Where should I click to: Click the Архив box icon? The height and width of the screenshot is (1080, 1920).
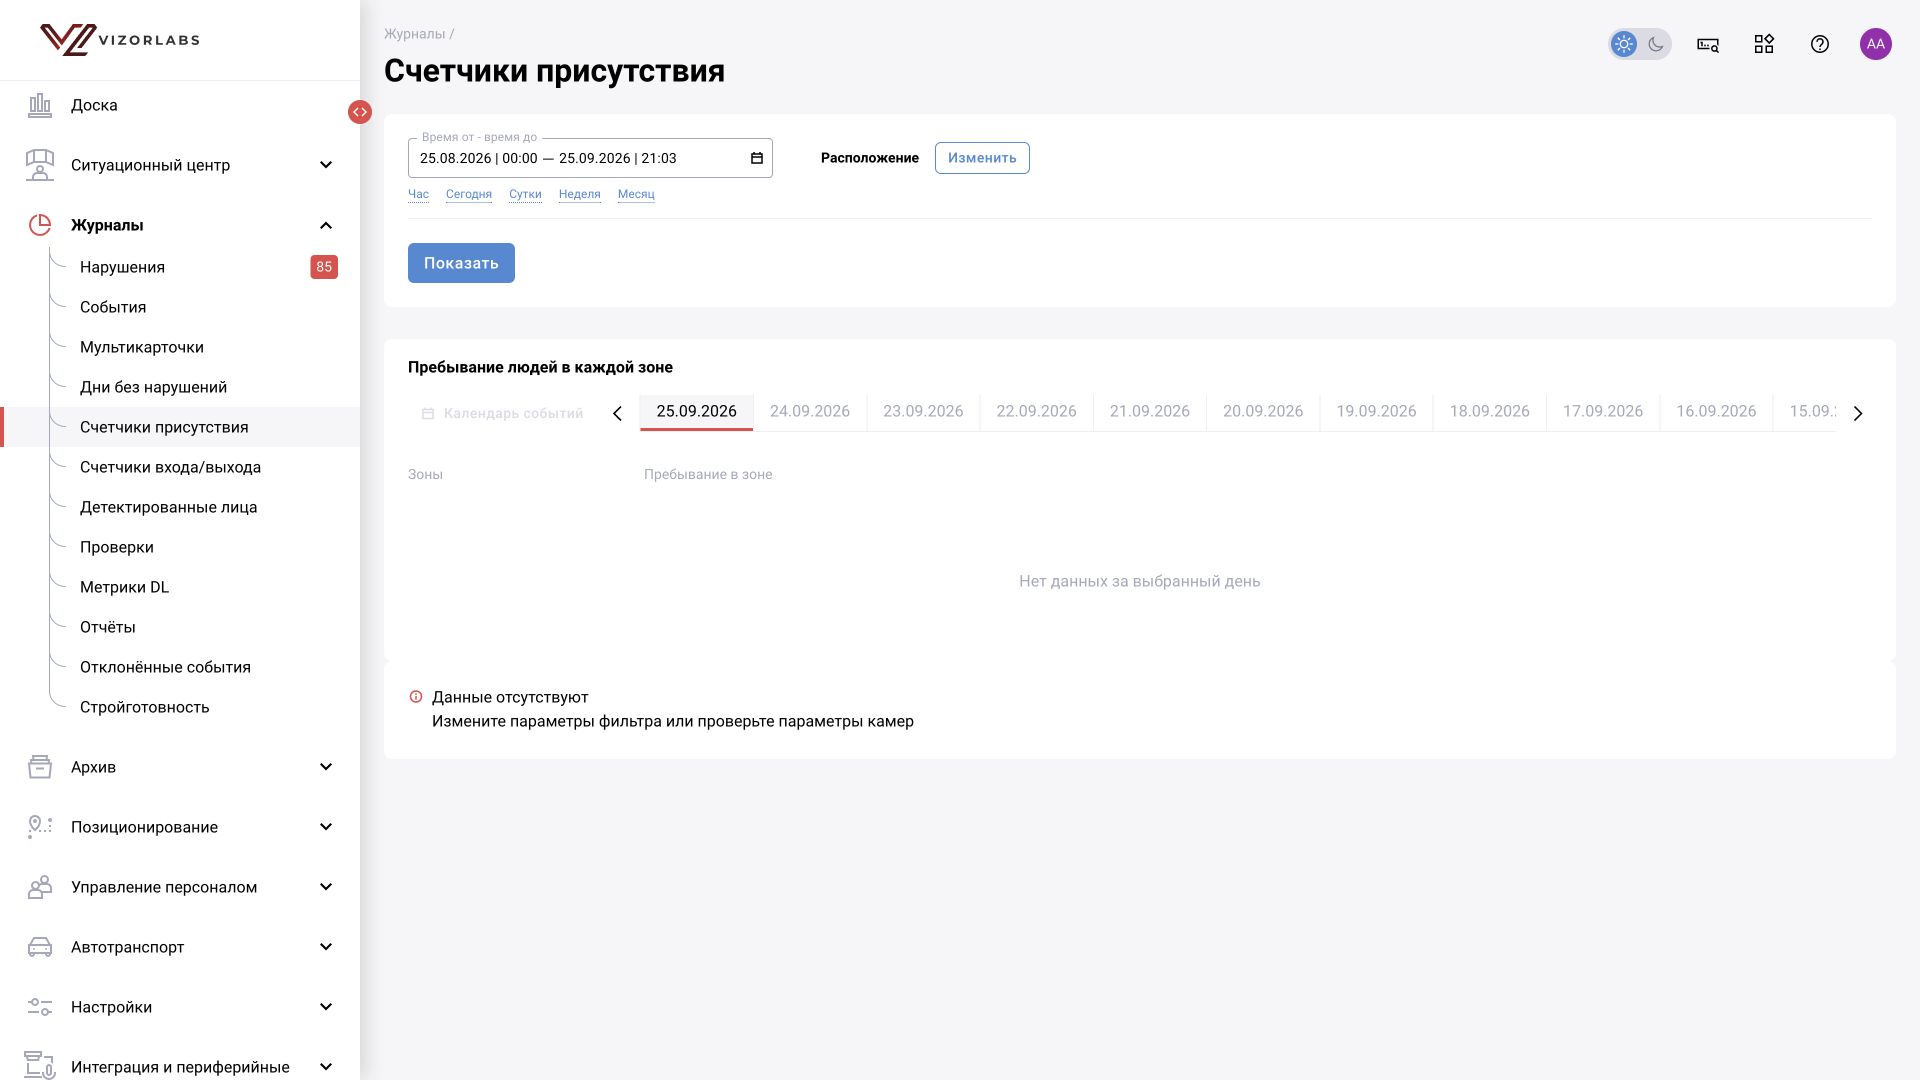(x=40, y=767)
